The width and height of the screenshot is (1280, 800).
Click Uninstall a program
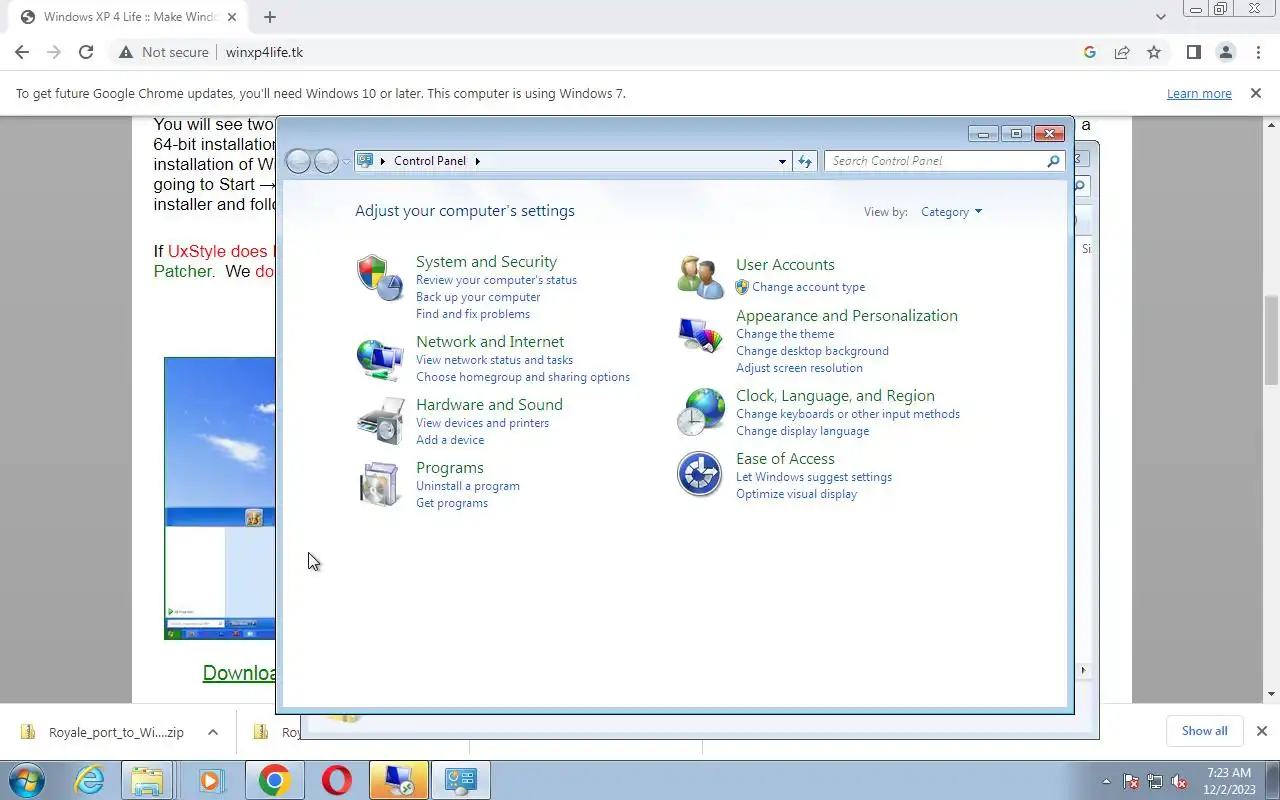[468, 486]
